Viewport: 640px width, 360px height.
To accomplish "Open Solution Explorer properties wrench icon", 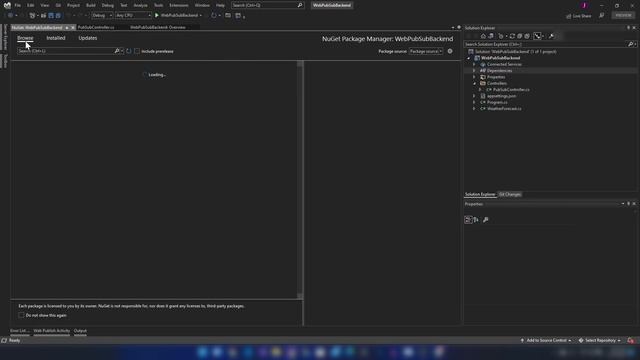I will 551,36.
